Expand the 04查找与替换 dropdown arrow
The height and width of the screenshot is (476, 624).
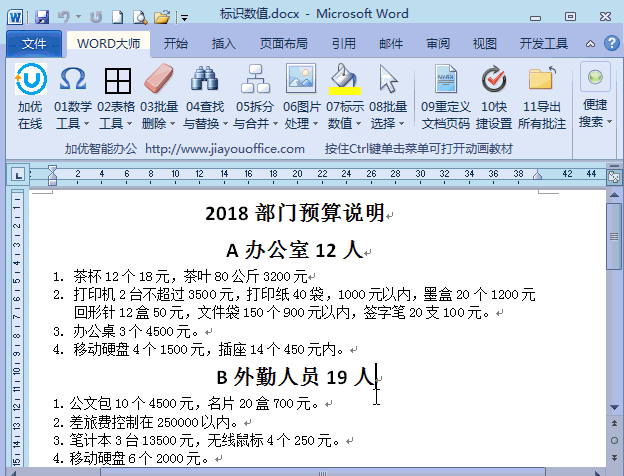click(x=225, y=124)
